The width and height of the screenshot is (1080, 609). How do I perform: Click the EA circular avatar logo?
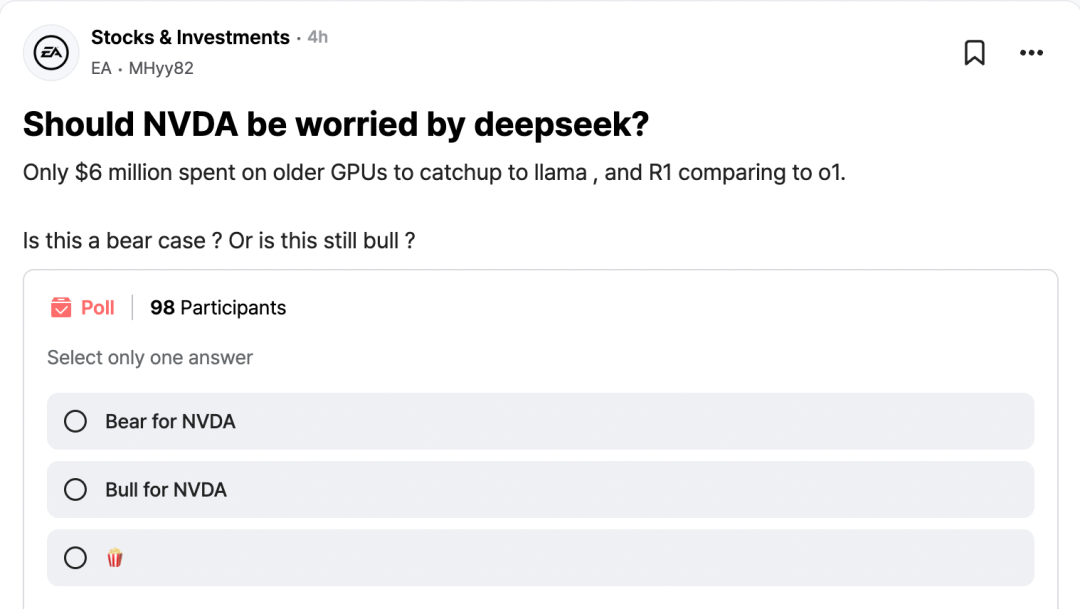[x=51, y=52]
